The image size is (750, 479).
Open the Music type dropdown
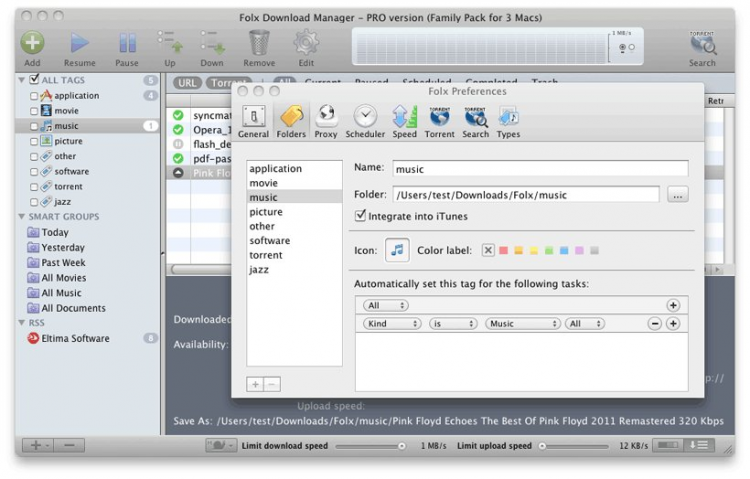point(522,324)
